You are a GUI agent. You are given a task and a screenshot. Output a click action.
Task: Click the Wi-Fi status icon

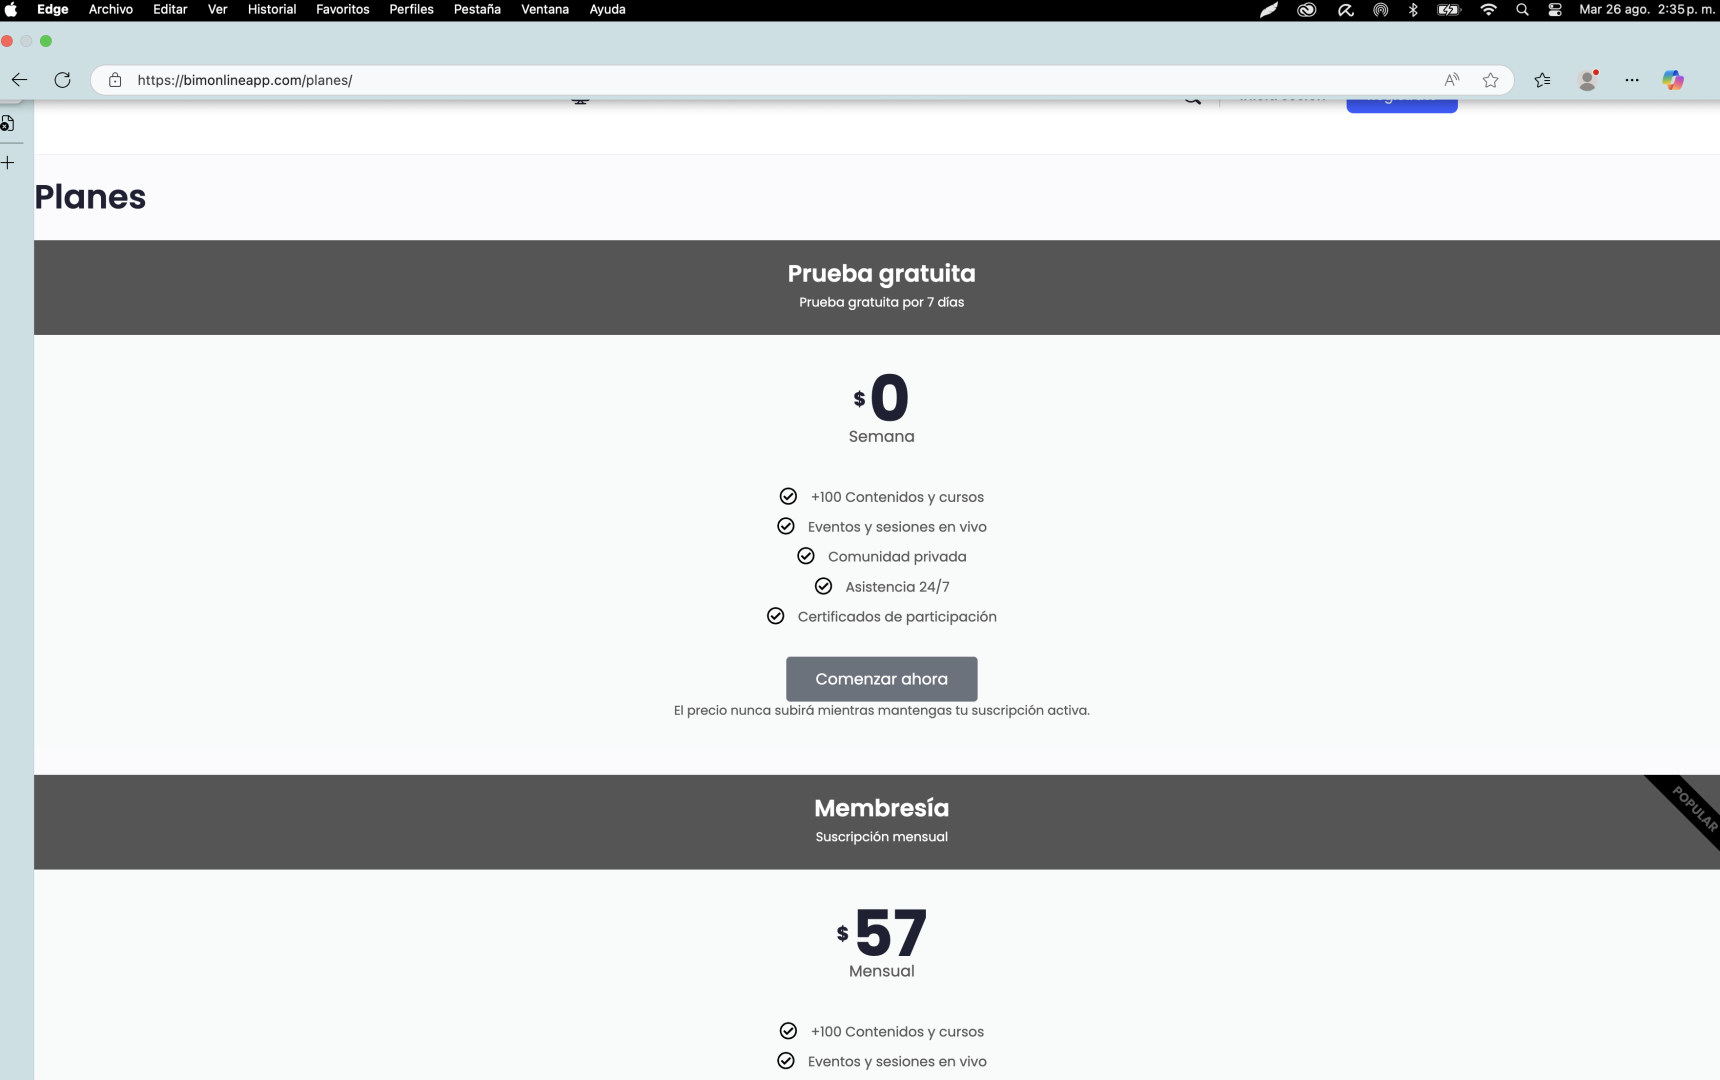[x=1488, y=10]
